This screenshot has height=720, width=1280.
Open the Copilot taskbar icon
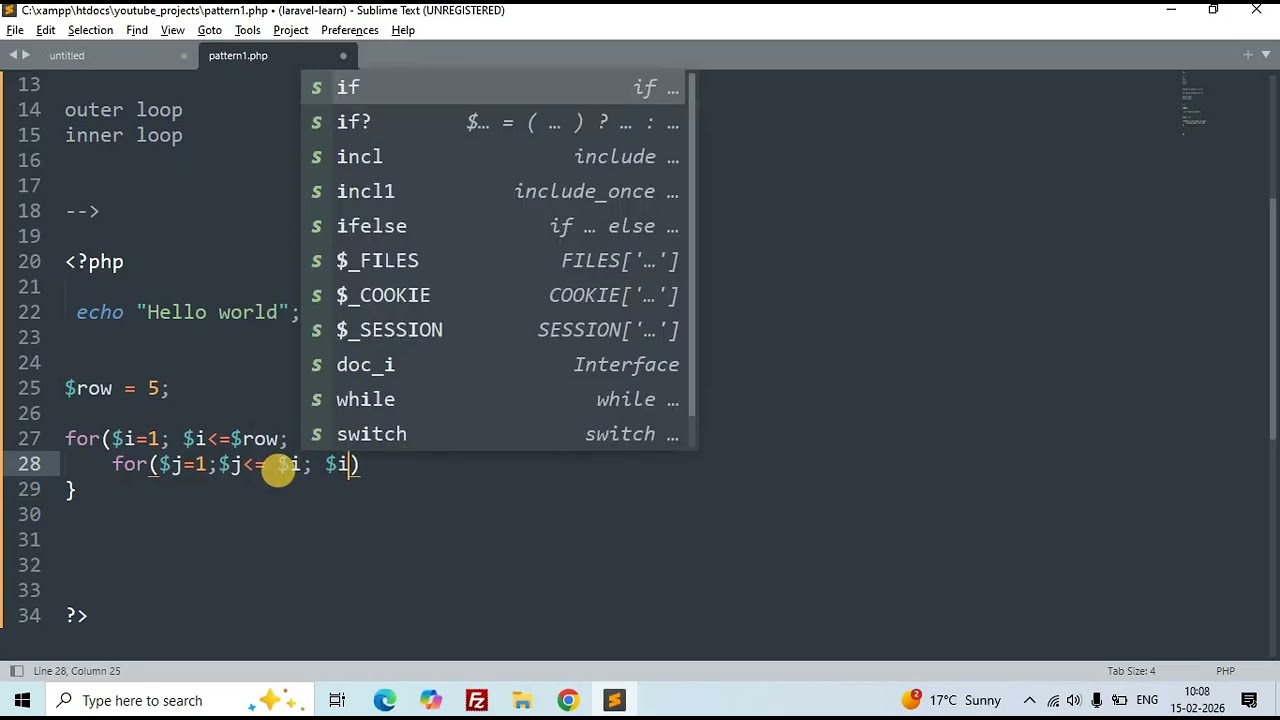(x=431, y=700)
